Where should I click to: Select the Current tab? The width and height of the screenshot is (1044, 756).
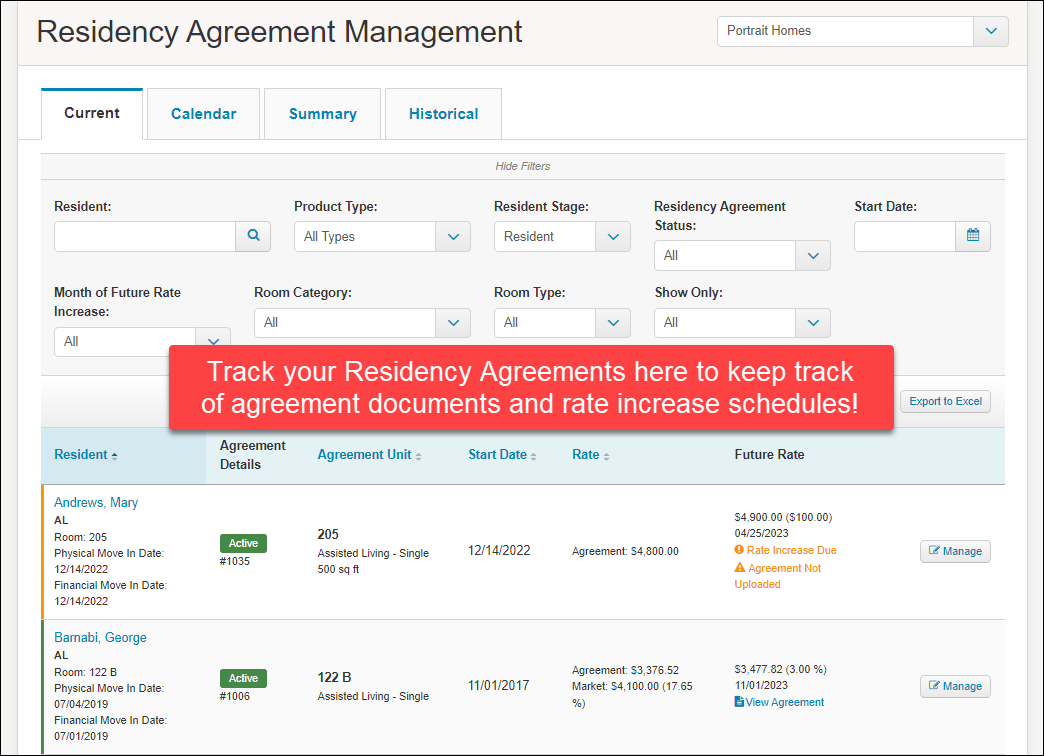tap(92, 113)
